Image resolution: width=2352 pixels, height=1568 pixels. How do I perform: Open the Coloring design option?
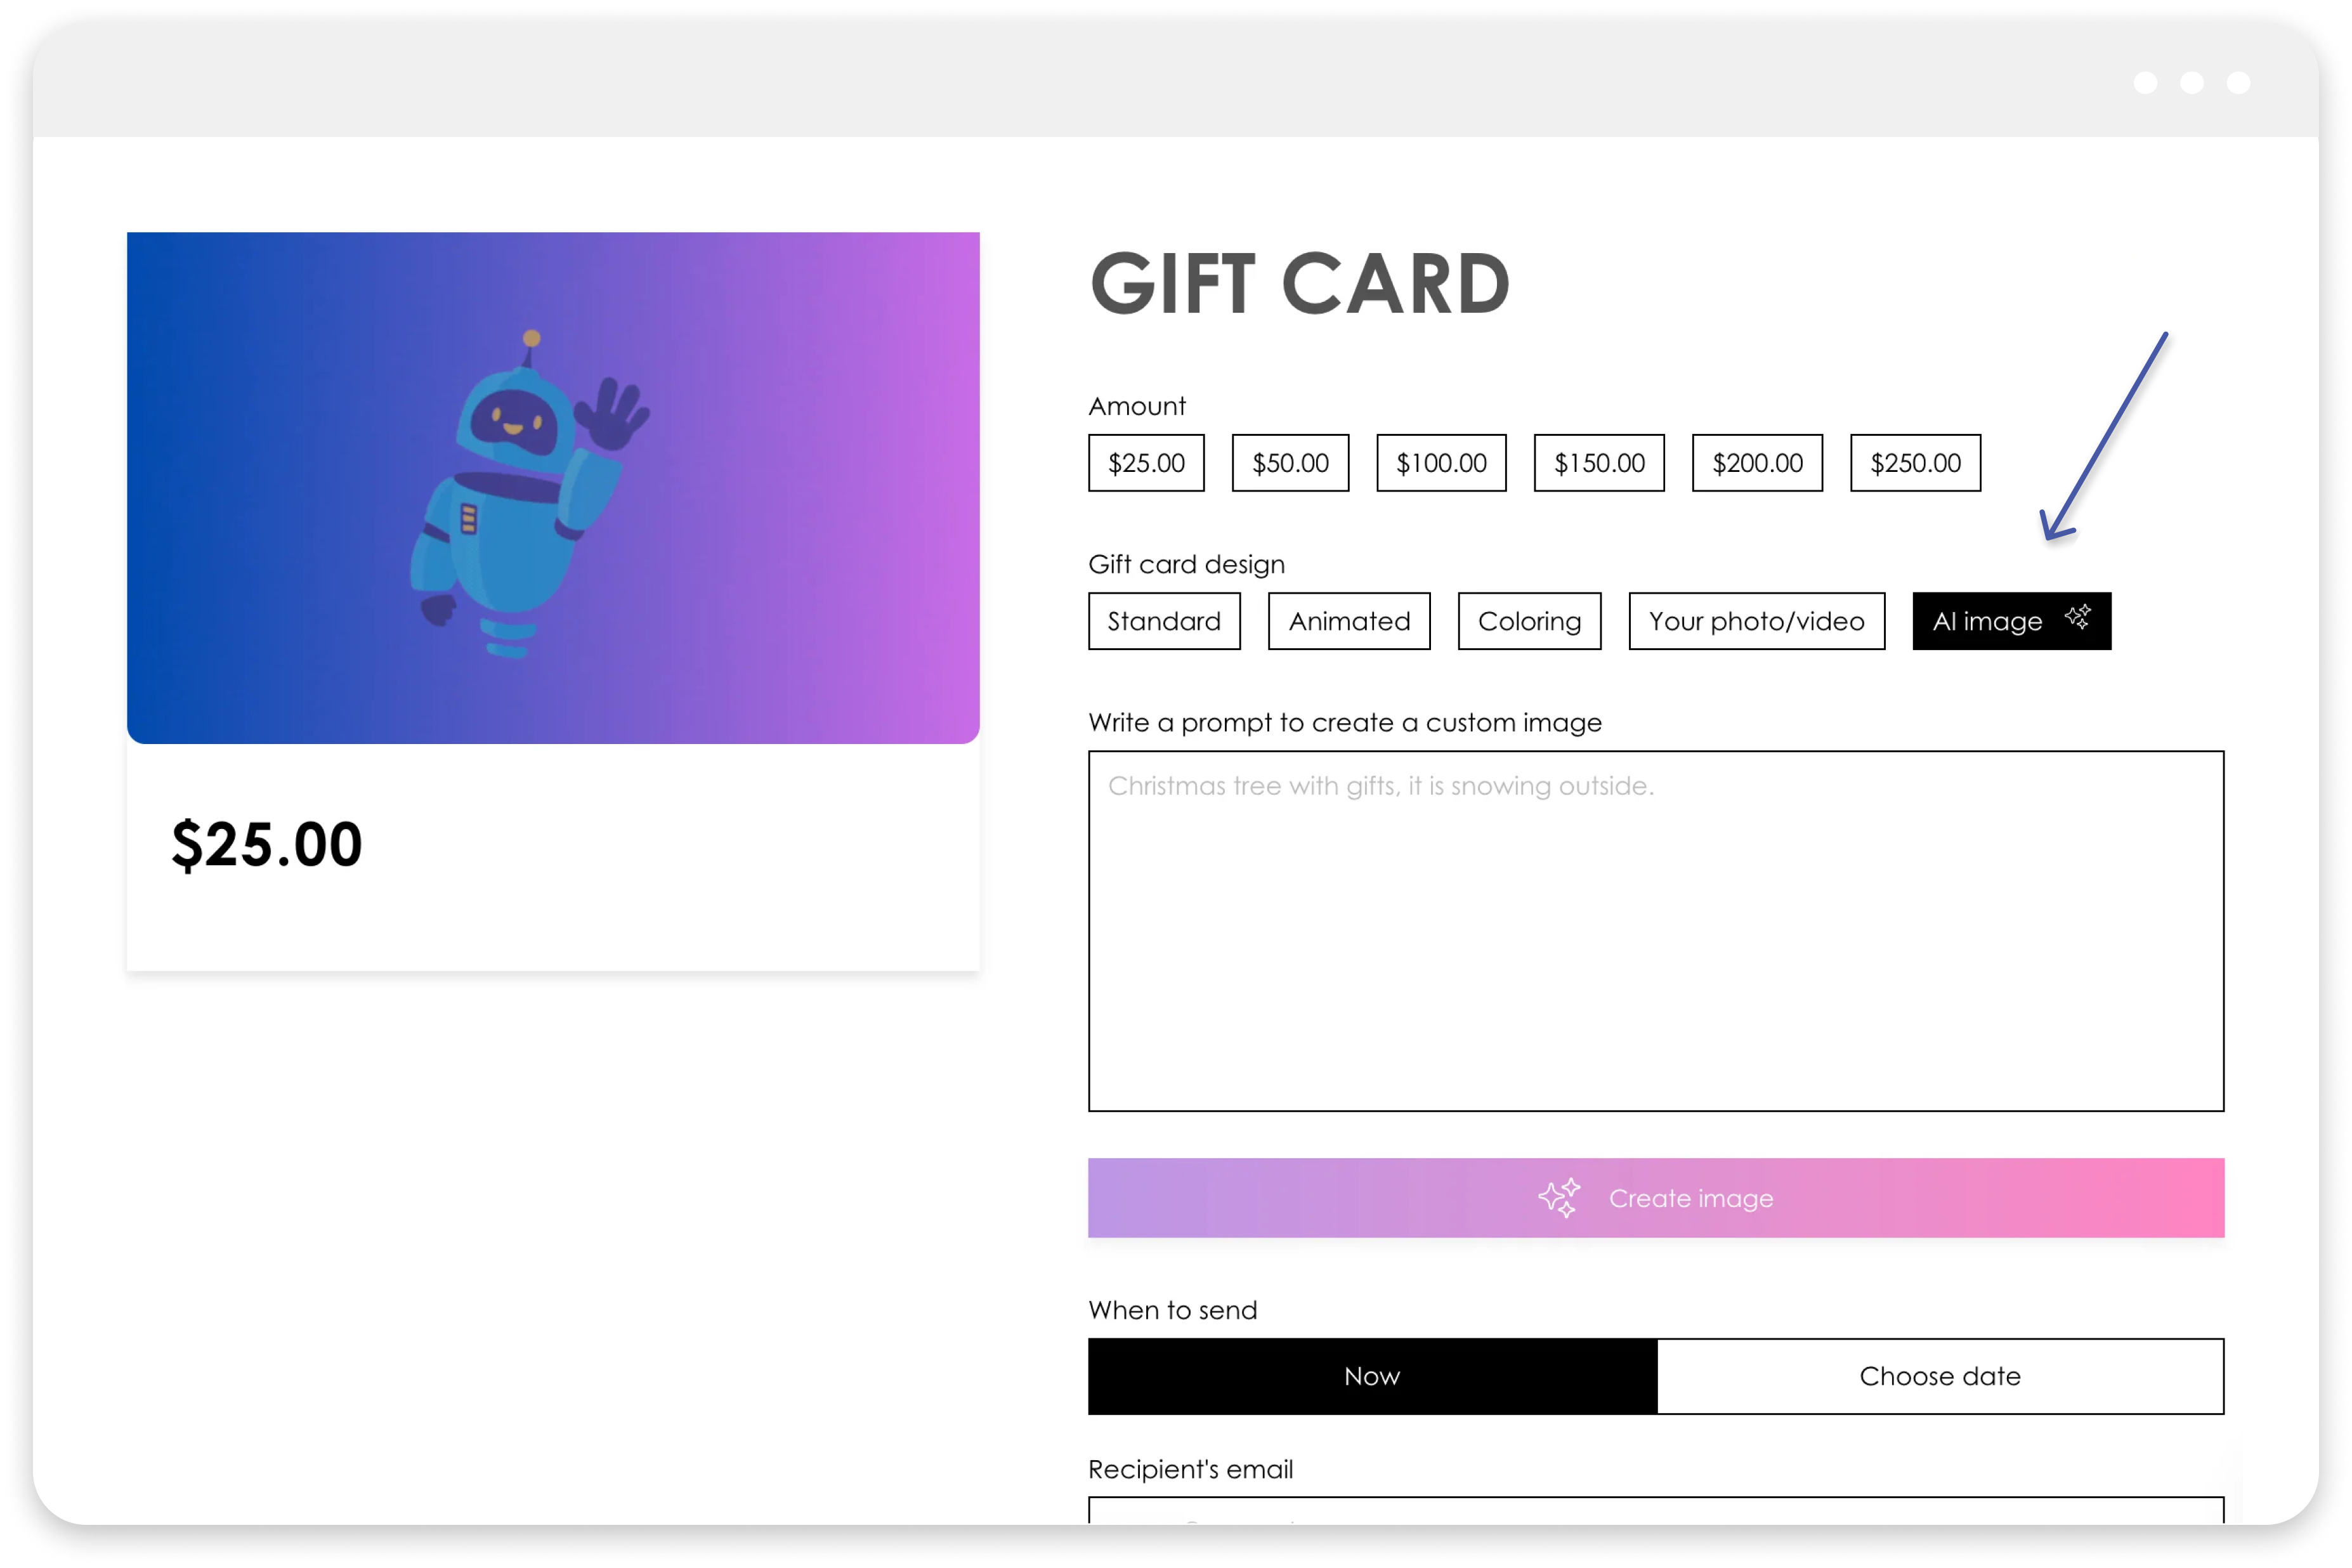1529,621
